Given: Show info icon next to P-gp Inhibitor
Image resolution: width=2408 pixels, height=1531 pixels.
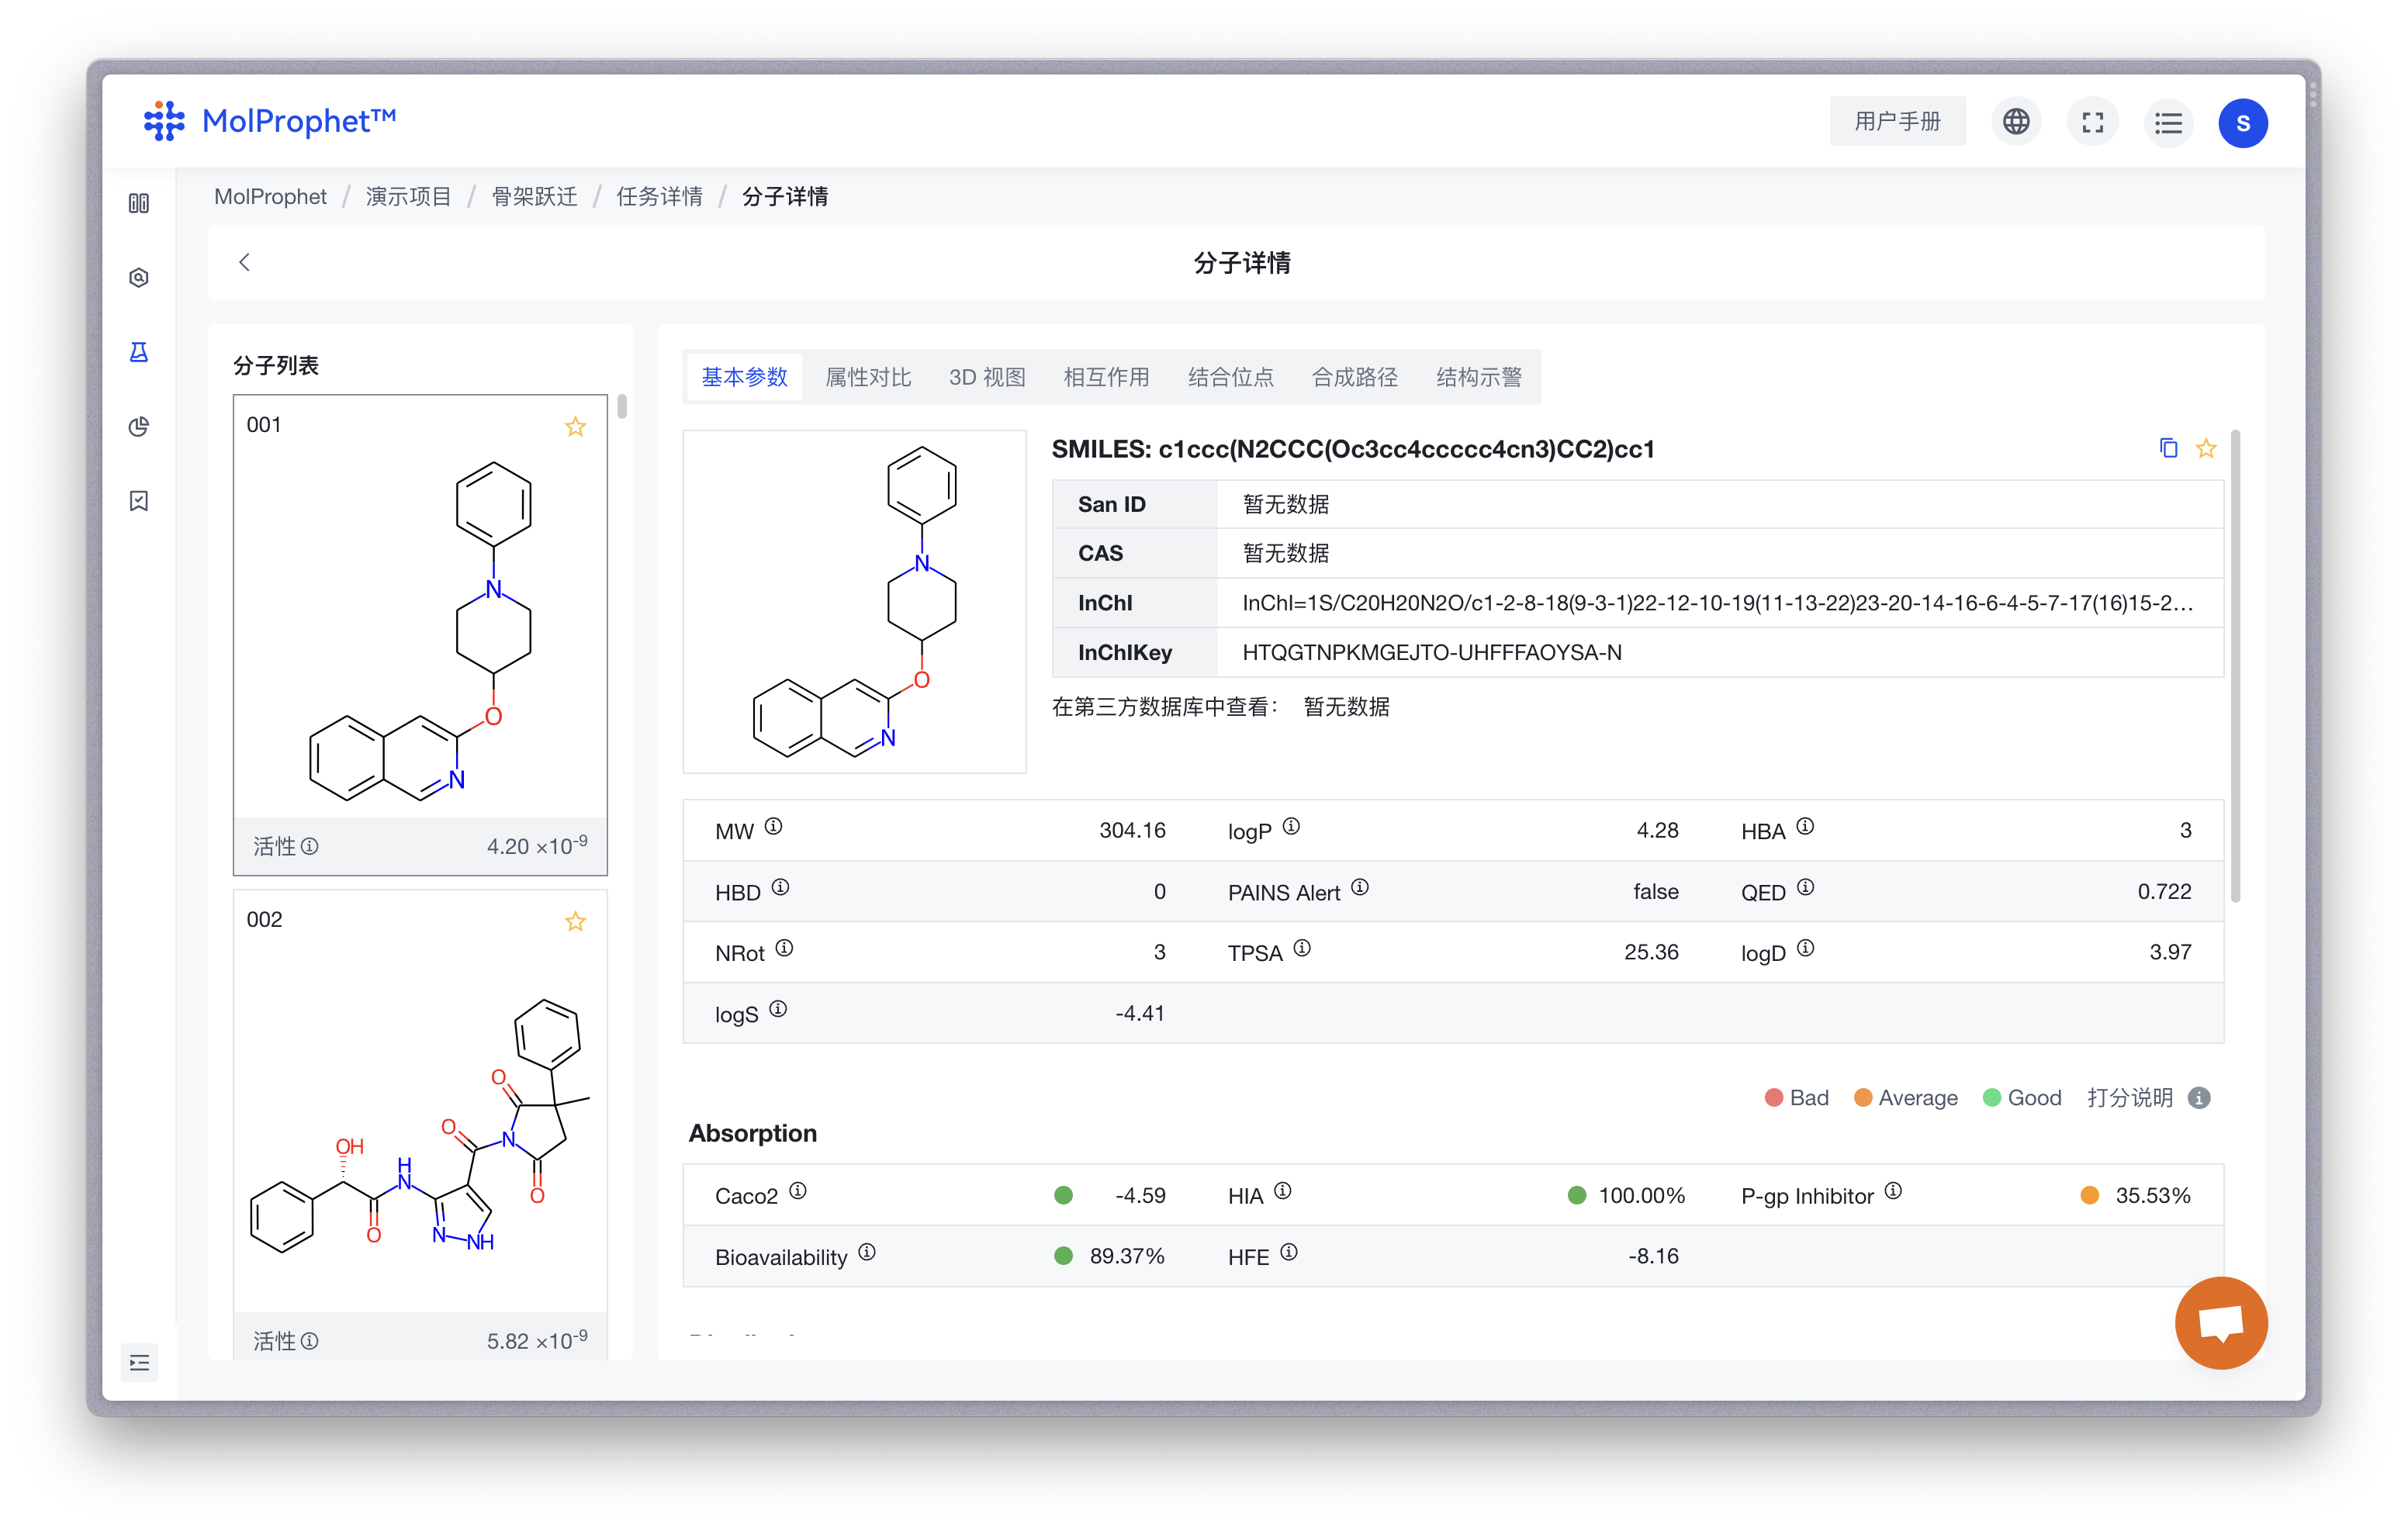Looking at the screenshot, I should pos(1892,1192).
